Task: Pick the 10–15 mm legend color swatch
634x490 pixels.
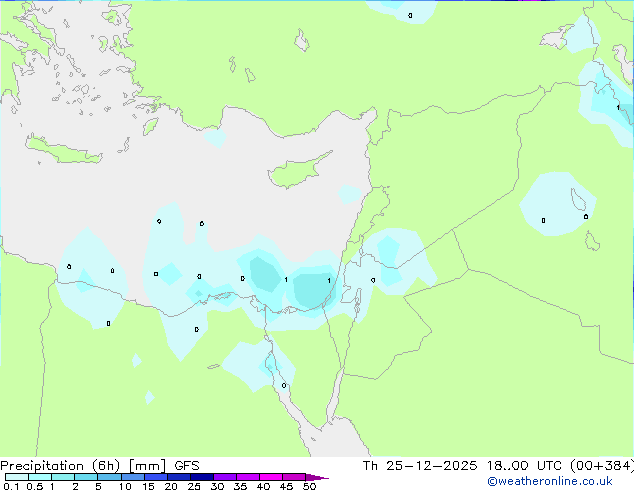Action: [133, 477]
